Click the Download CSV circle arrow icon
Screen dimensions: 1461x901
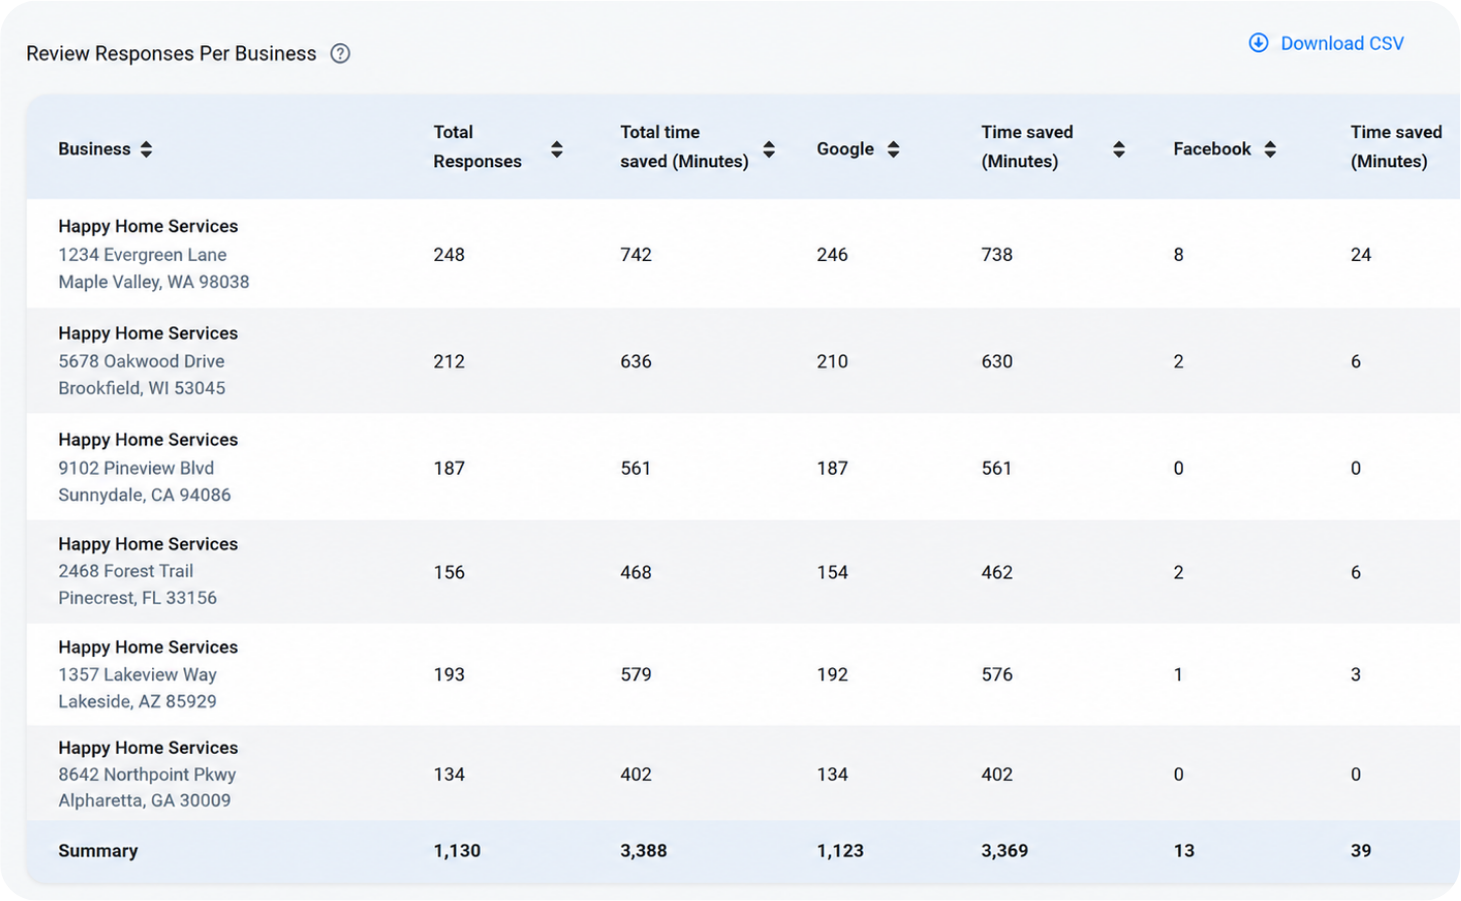pyautogui.click(x=1258, y=43)
